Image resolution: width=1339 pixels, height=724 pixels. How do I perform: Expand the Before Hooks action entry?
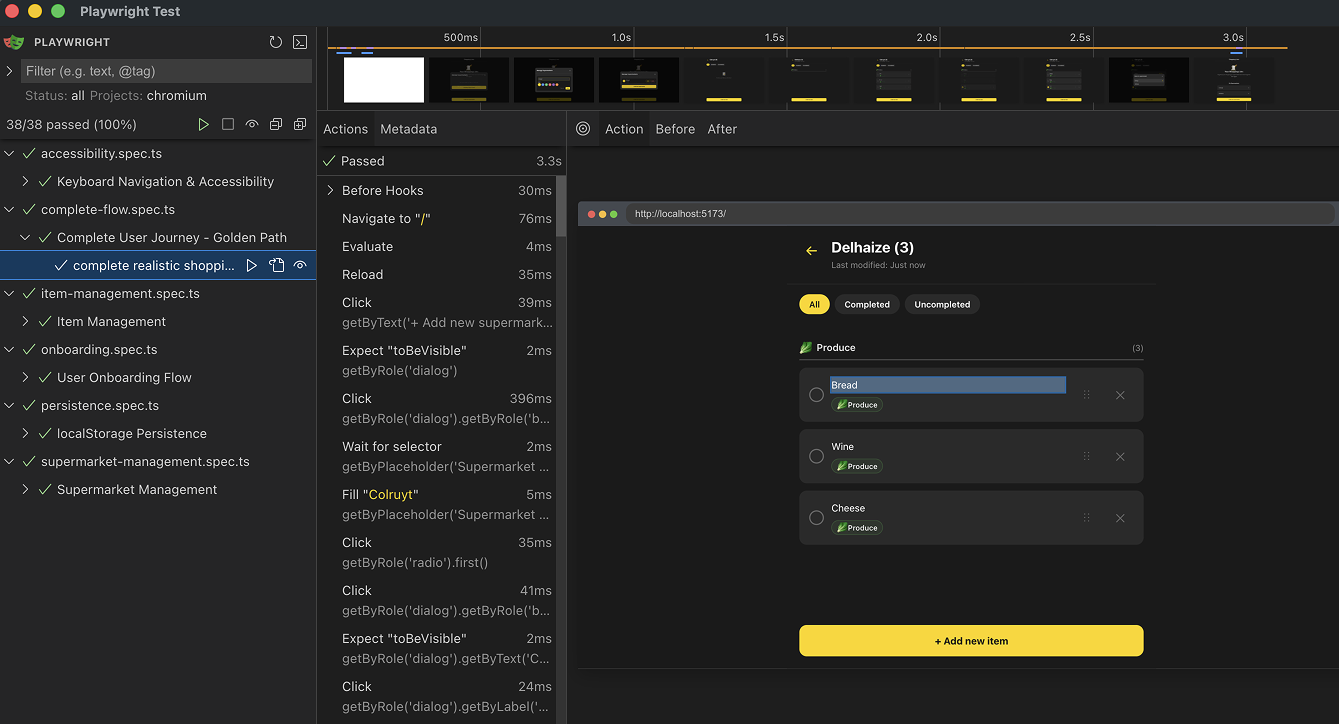click(330, 190)
